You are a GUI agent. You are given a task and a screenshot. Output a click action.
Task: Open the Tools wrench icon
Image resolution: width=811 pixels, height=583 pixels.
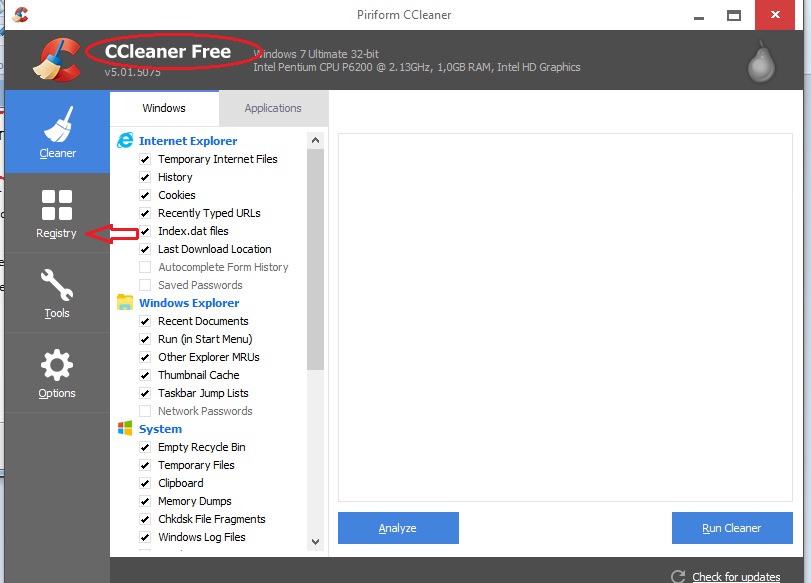click(57, 285)
